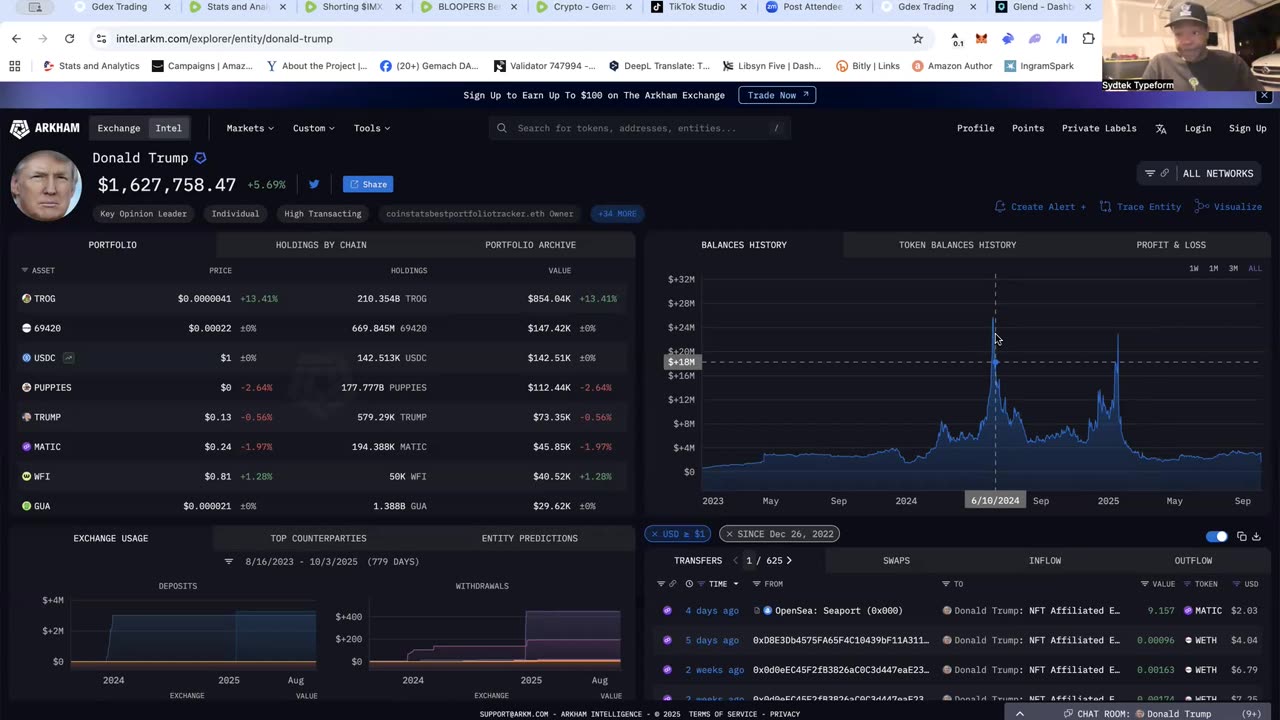
Task: Click the USDC token icon in the portfolio
Action: (x=27, y=358)
